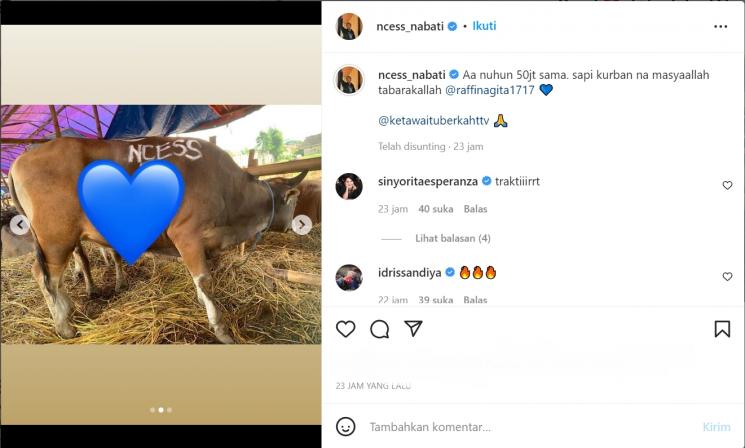The height and width of the screenshot is (448, 745).
Task: Open the three-dot more options menu
Action: 720,27
